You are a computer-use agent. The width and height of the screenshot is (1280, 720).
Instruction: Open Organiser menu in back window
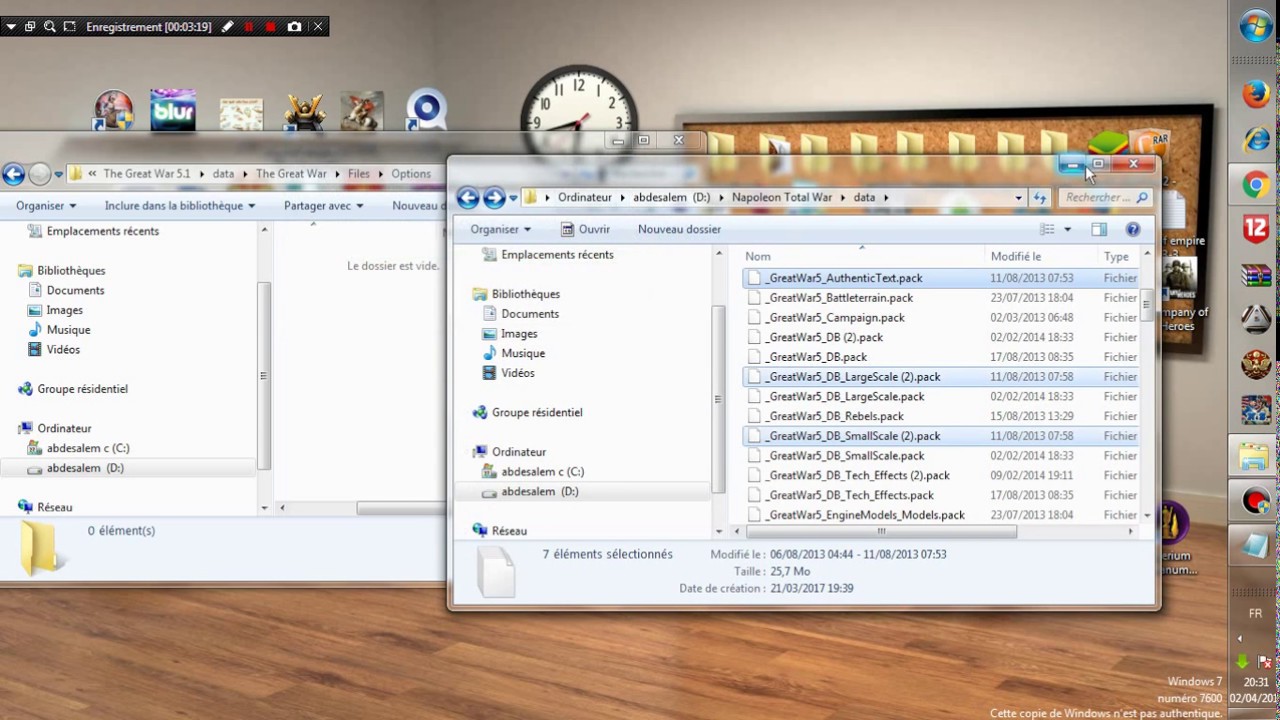pyautogui.click(x=46, y=206)
